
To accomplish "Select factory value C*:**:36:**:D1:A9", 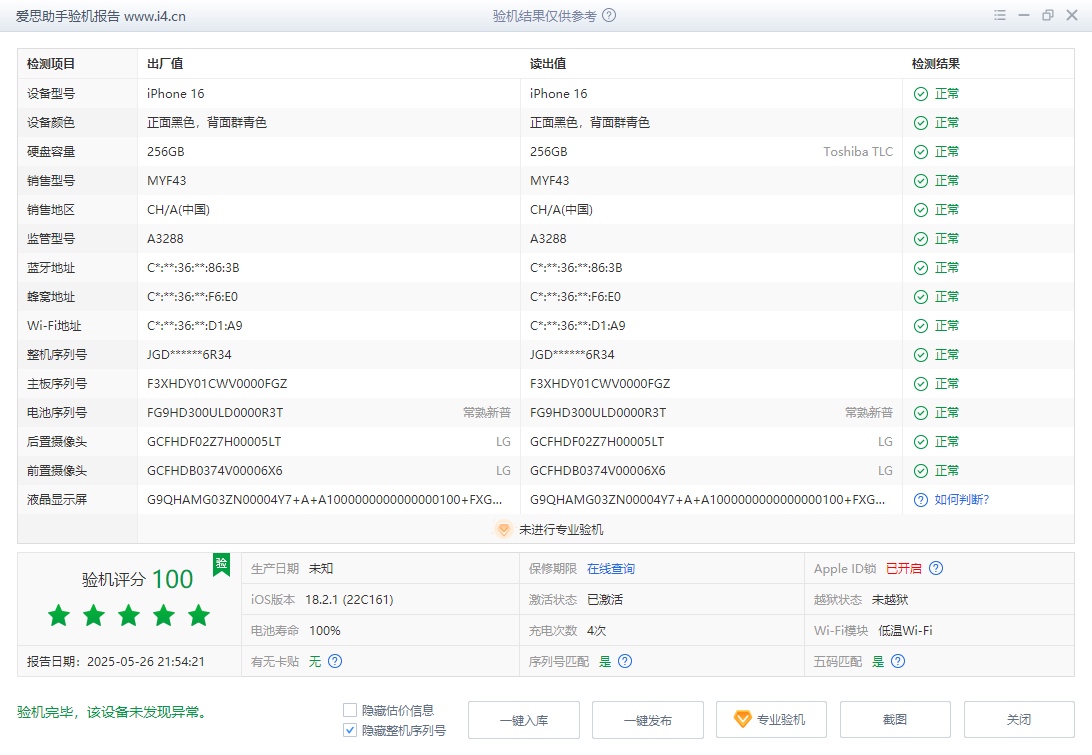I will click(195, 326).
